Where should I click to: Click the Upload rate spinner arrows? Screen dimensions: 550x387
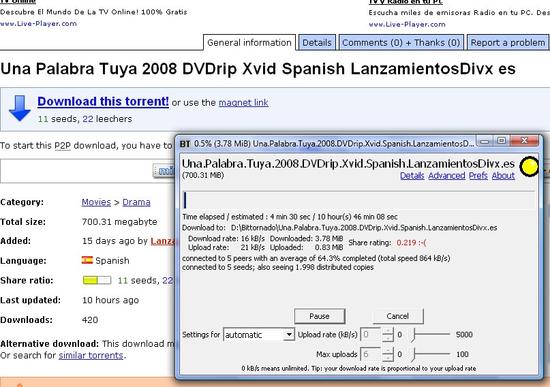388,334
